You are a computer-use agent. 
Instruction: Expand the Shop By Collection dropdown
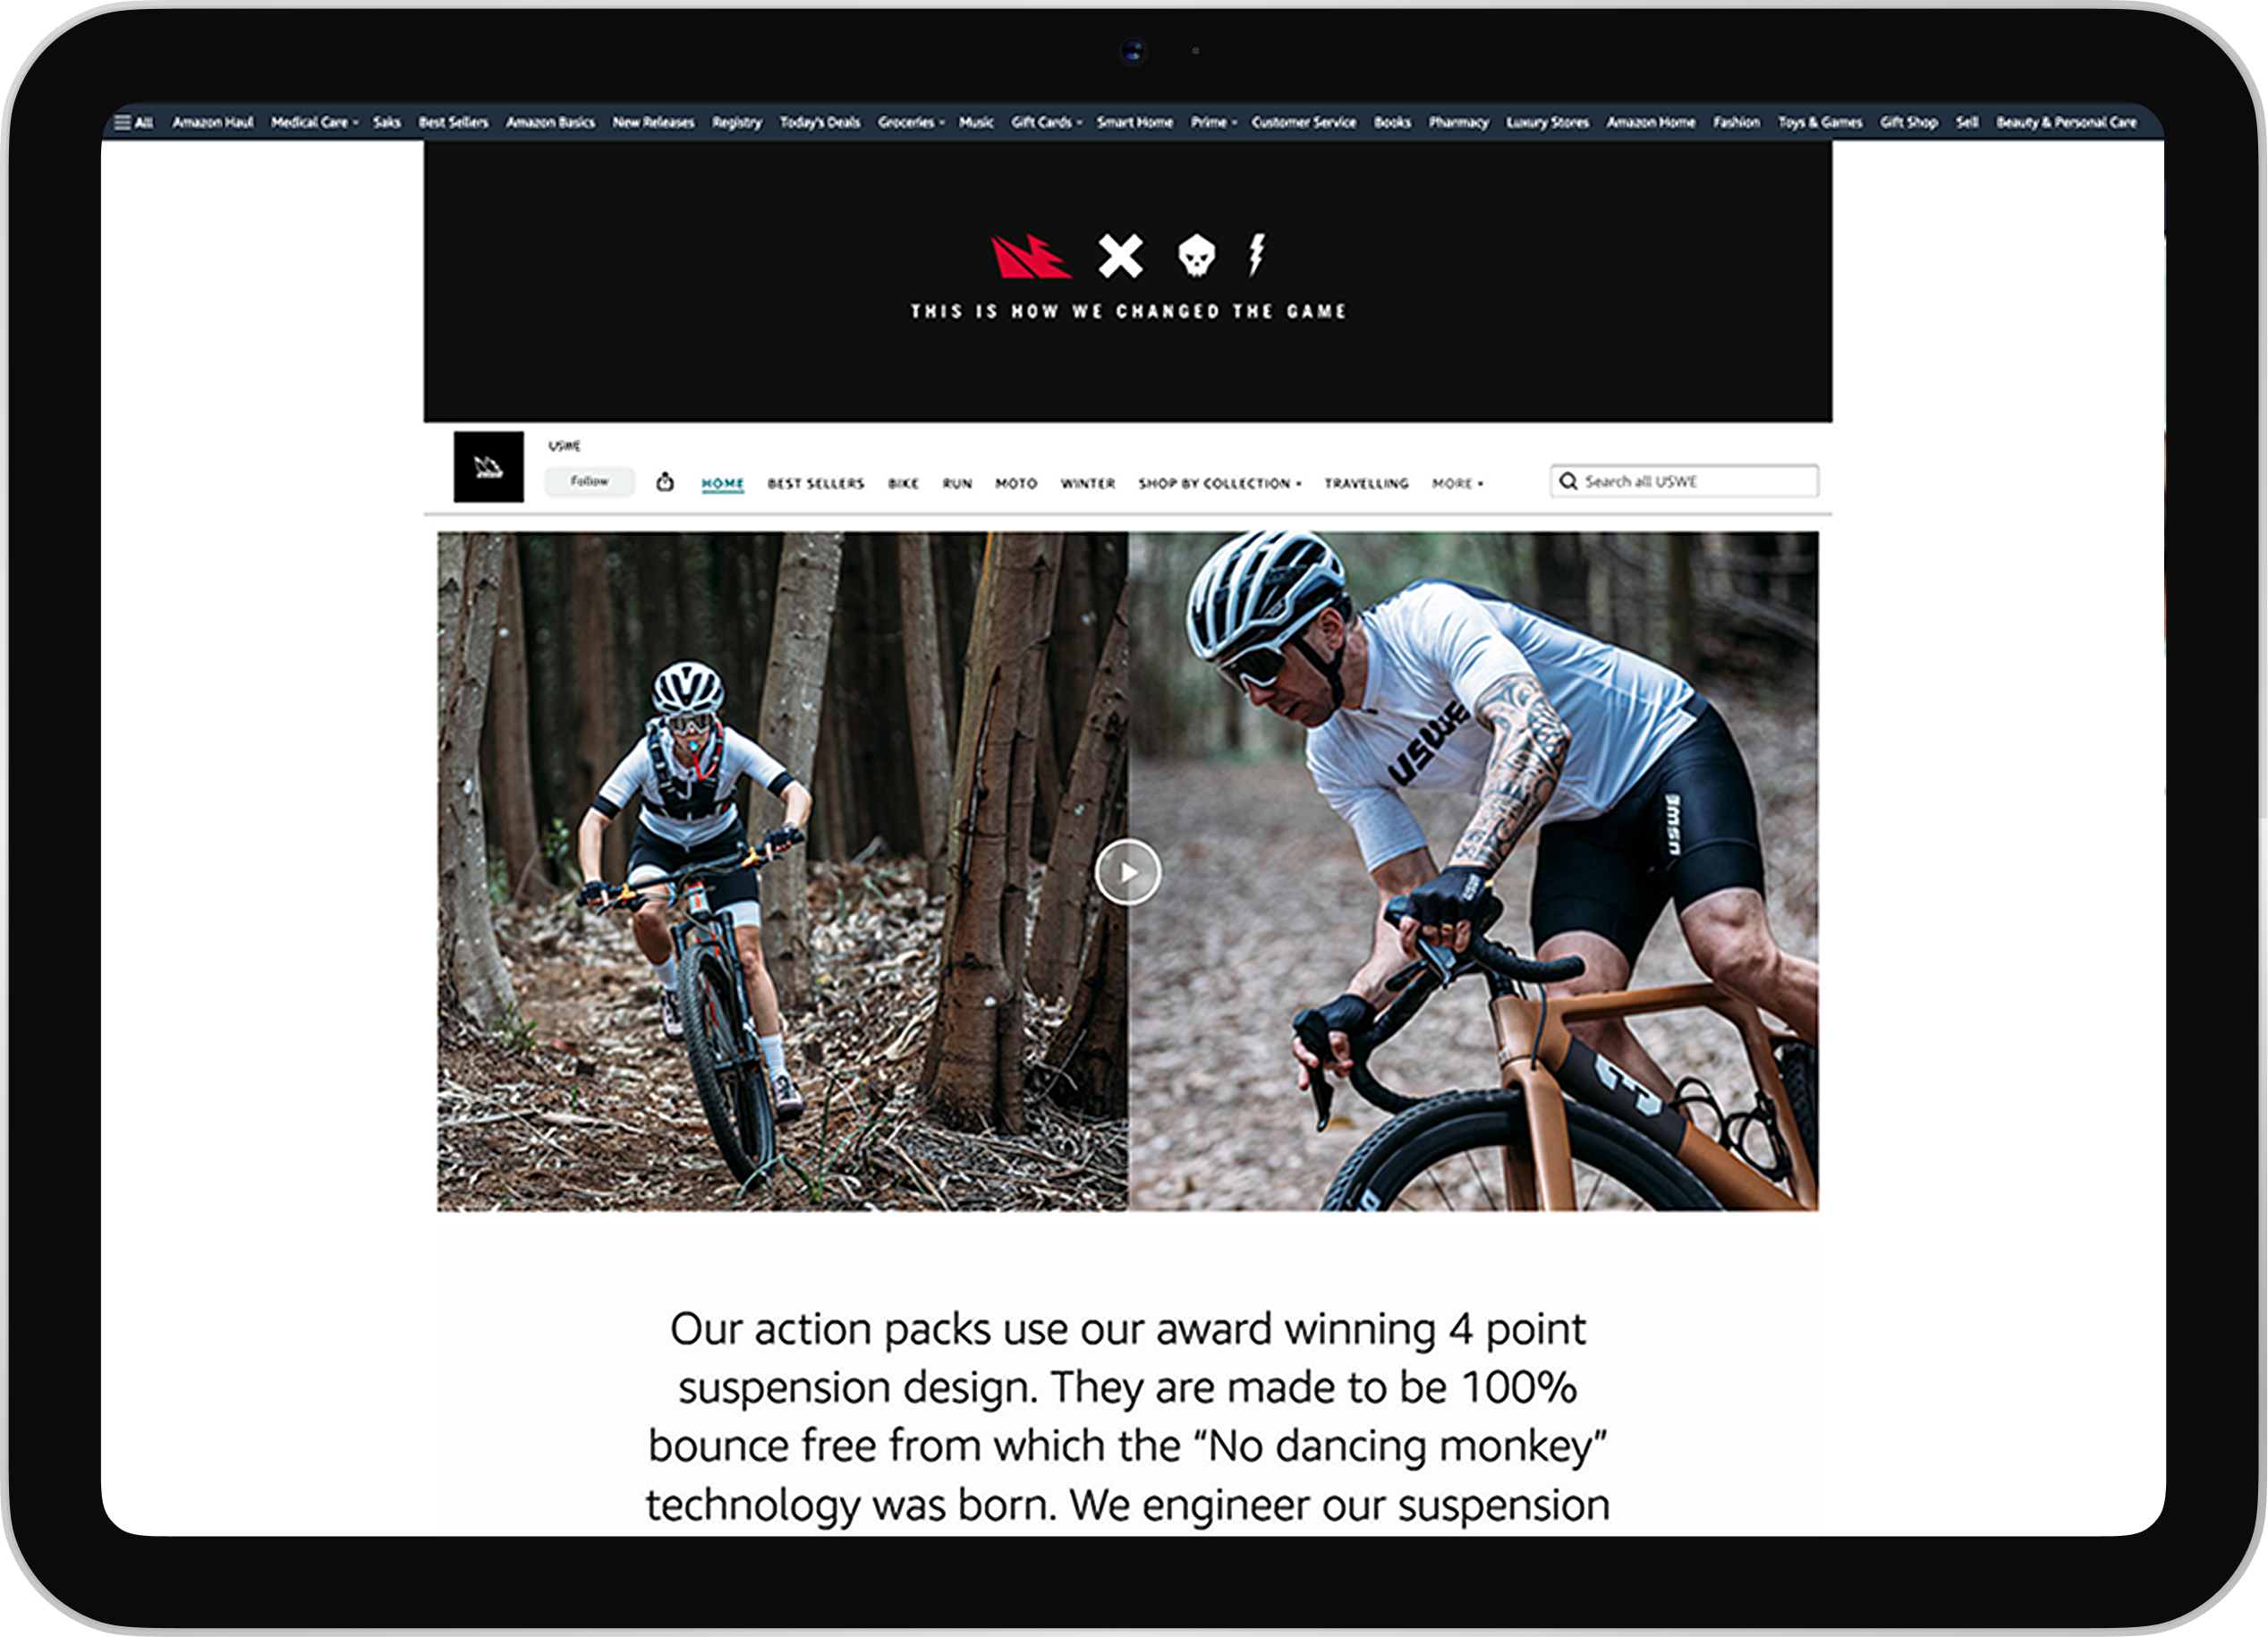click(x=1220, y=484)
